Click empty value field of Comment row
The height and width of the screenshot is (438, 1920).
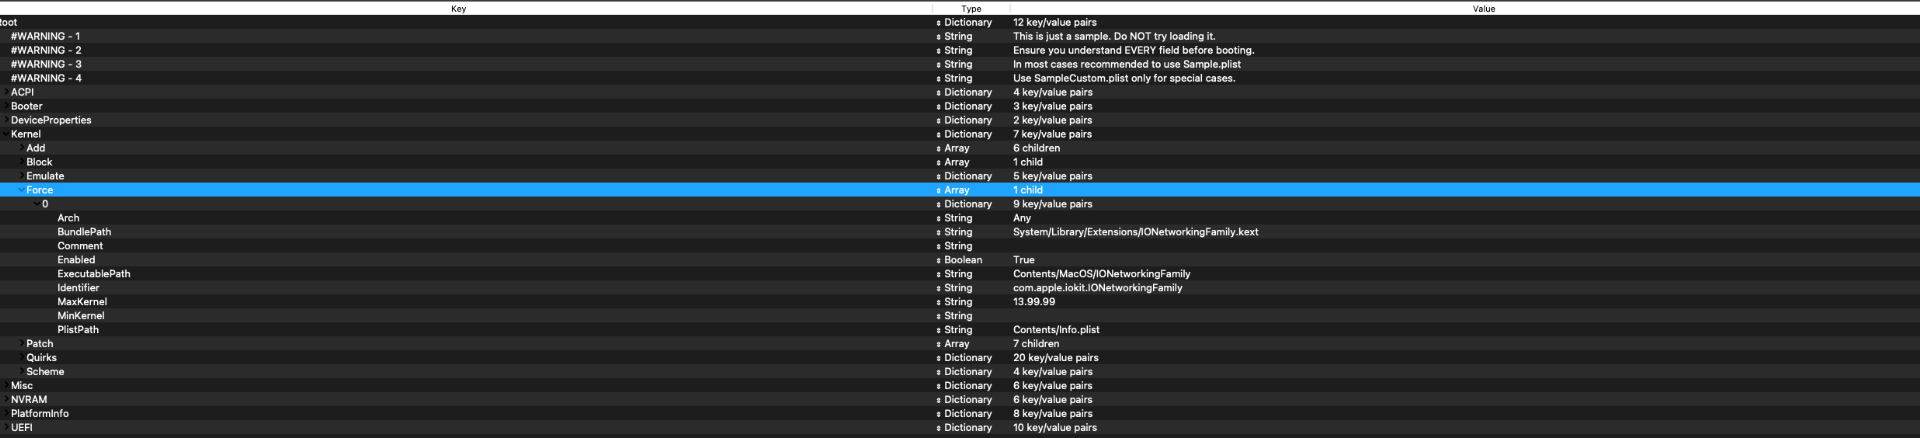click(1465, 246)
